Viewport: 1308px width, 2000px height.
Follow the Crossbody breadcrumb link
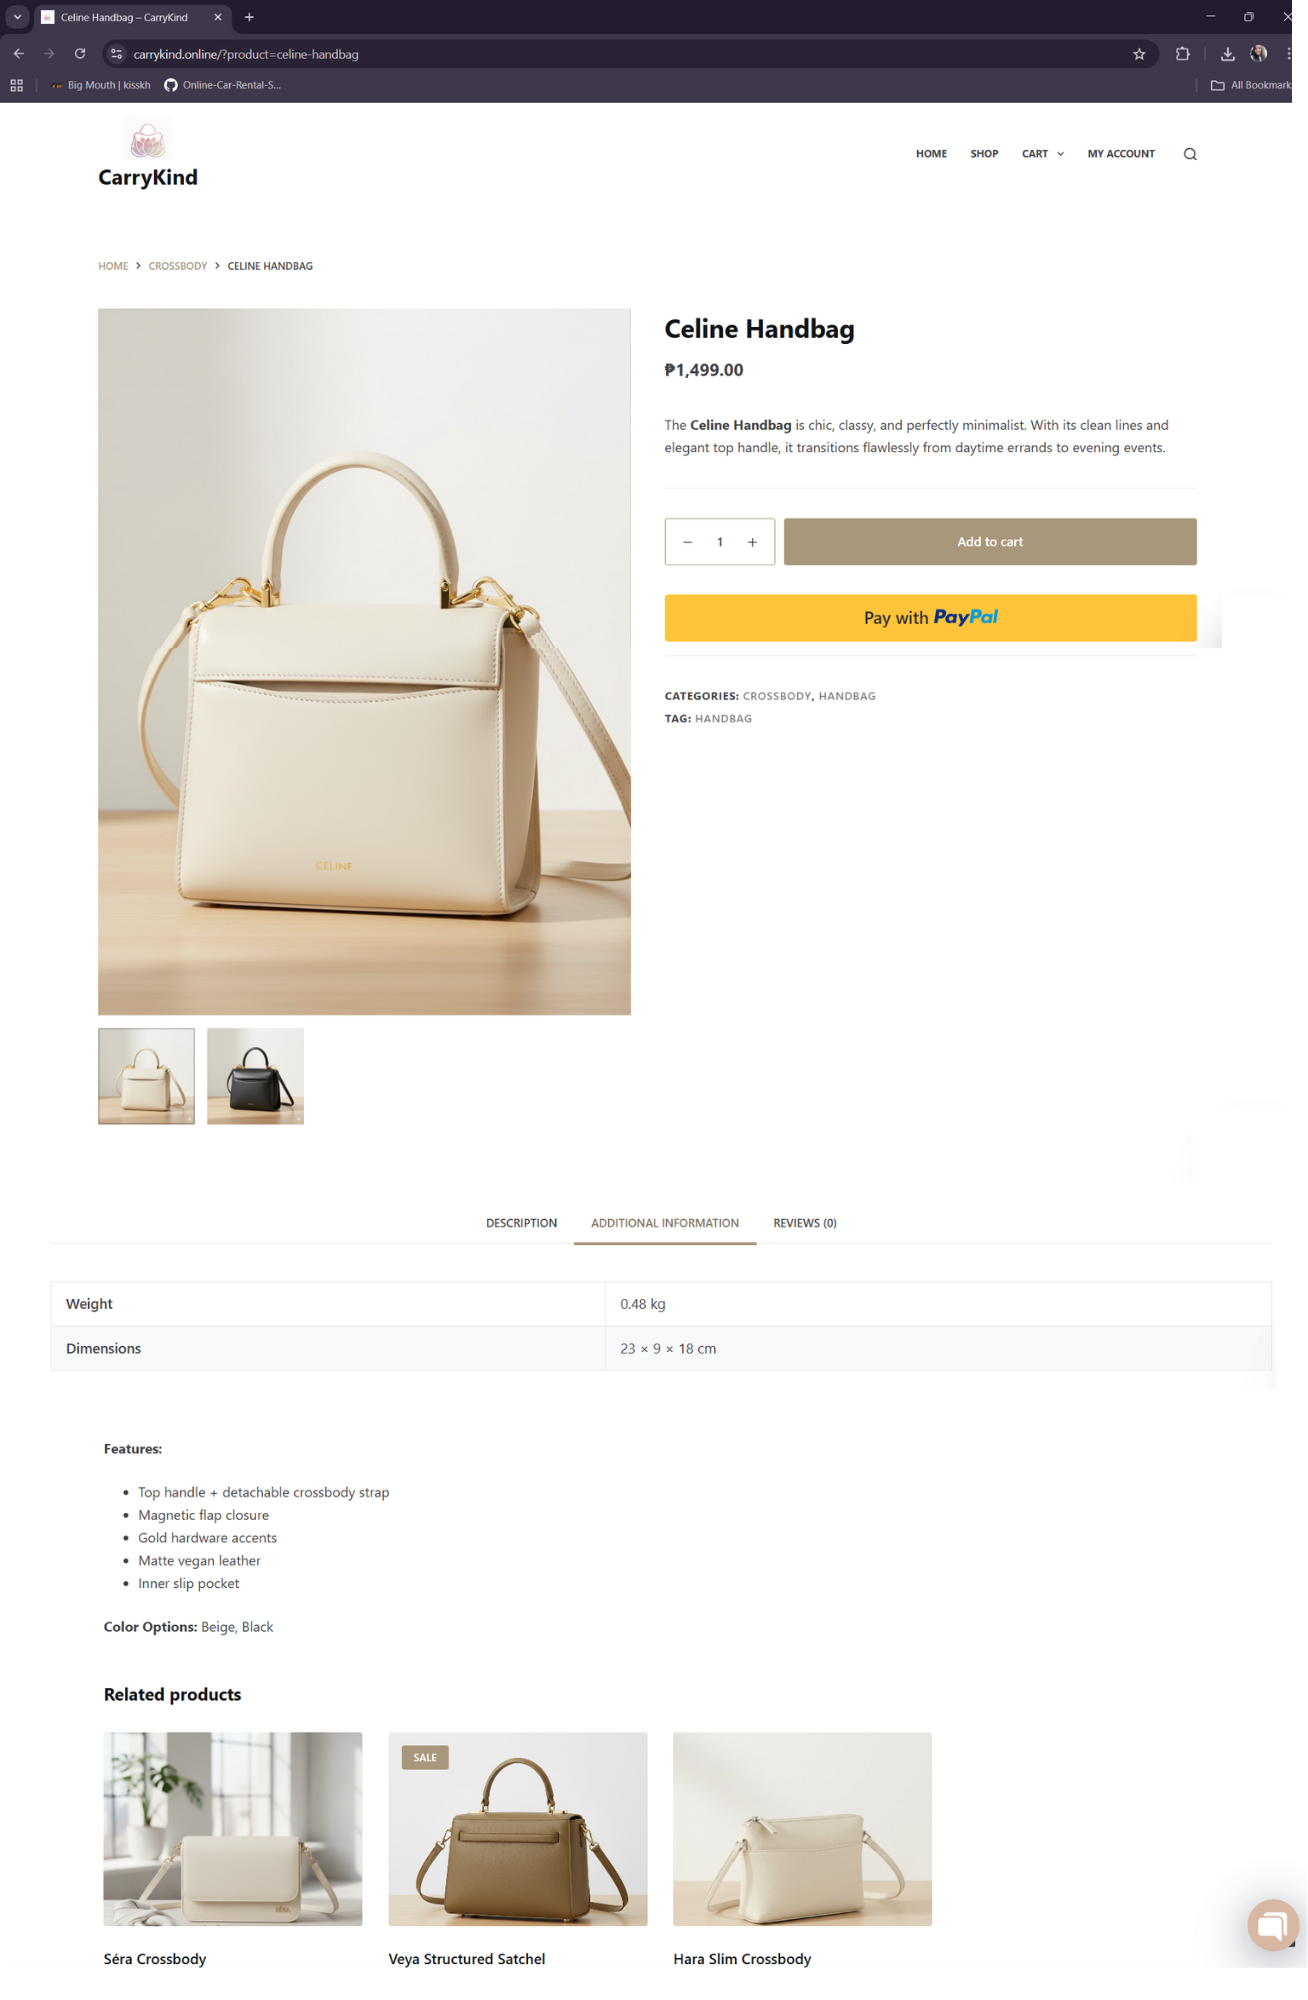click(177, 266)
